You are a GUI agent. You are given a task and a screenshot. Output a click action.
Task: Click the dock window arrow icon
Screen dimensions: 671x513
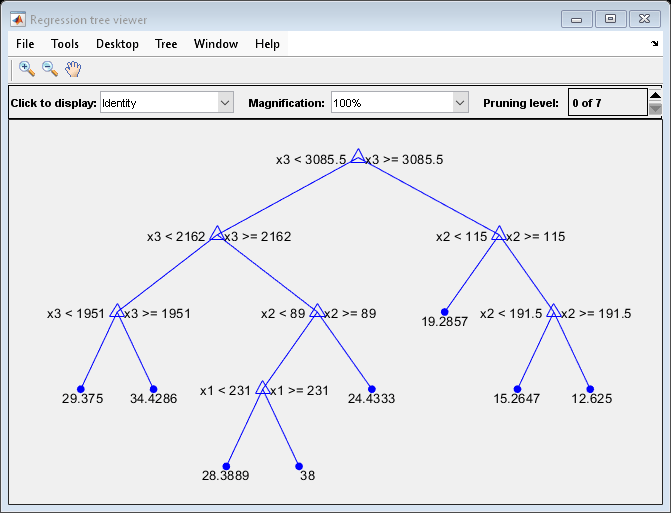pos(654,43)
